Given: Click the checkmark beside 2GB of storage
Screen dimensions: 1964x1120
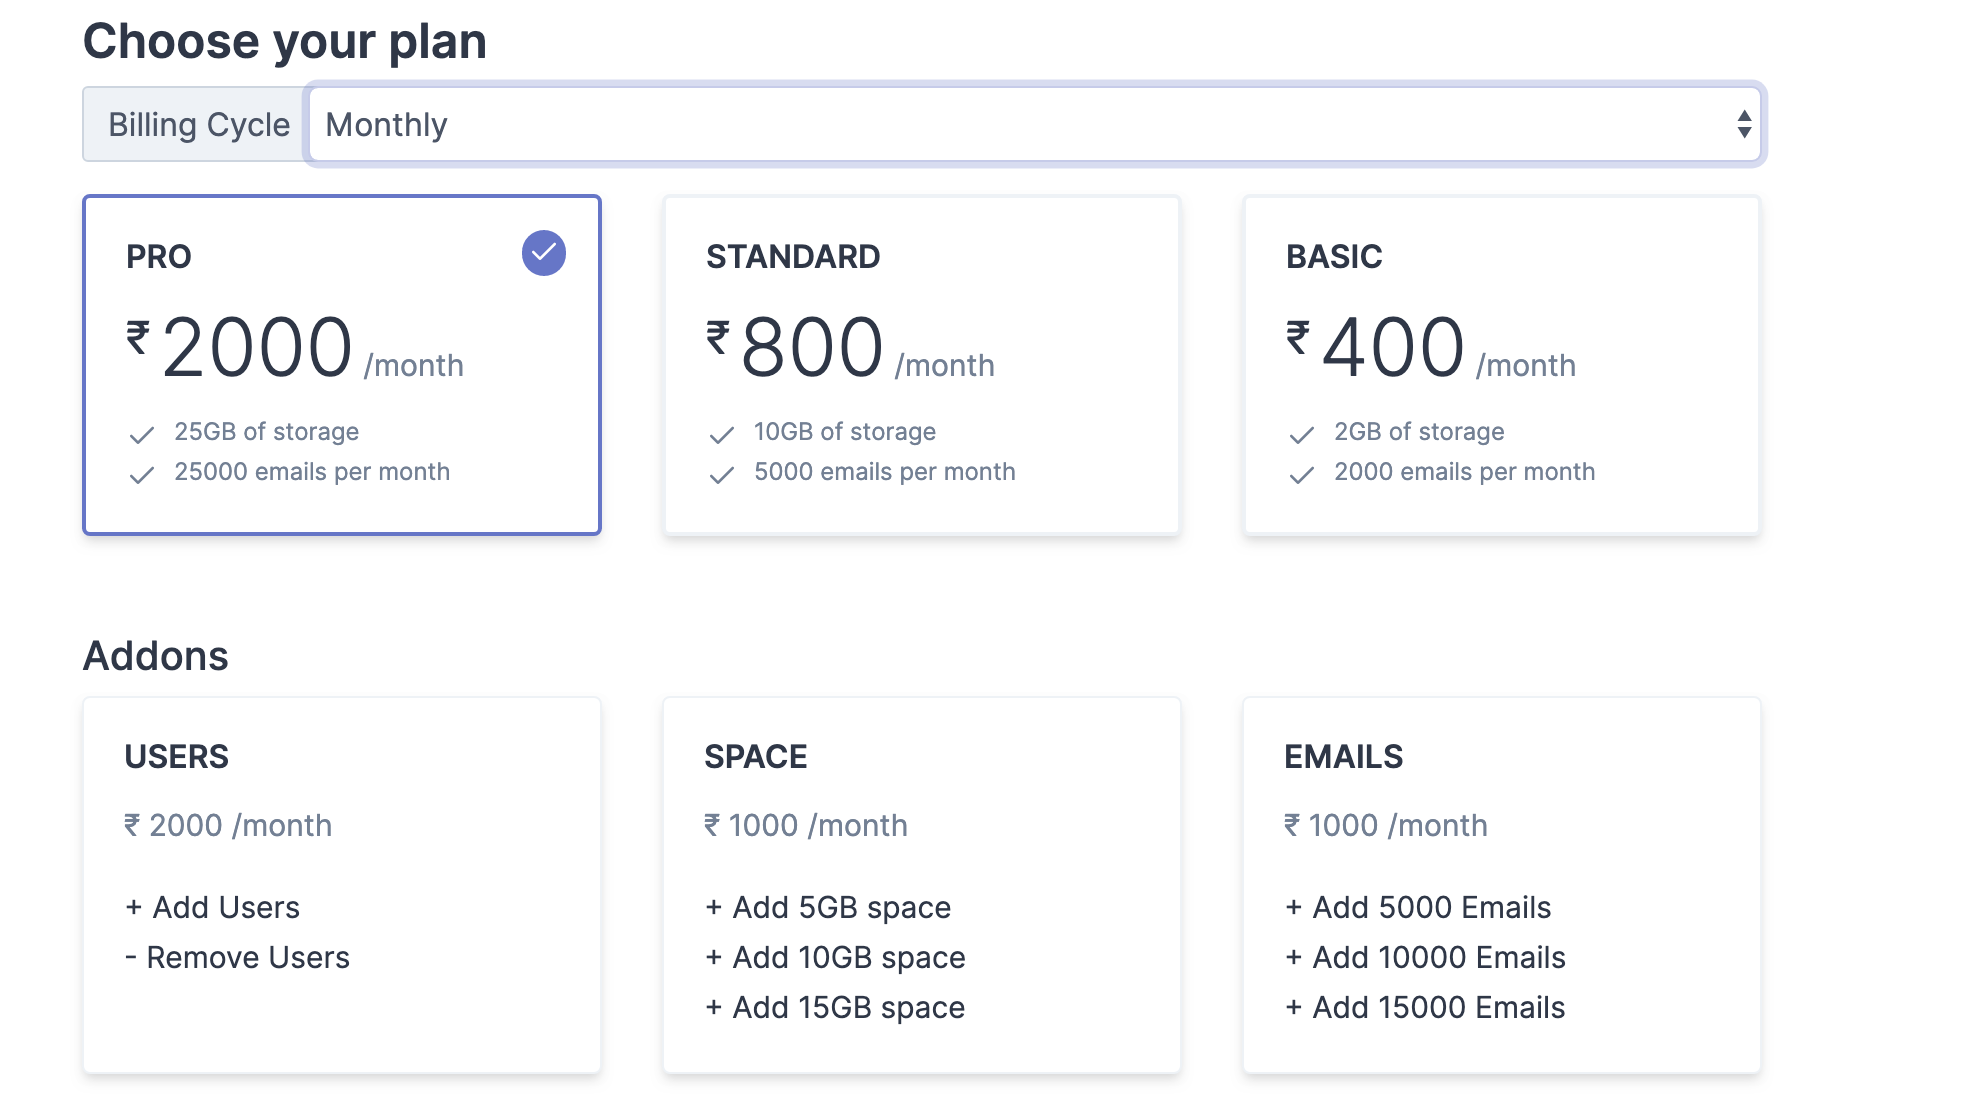Looking at the screenshot, I should click(1302, 435).
